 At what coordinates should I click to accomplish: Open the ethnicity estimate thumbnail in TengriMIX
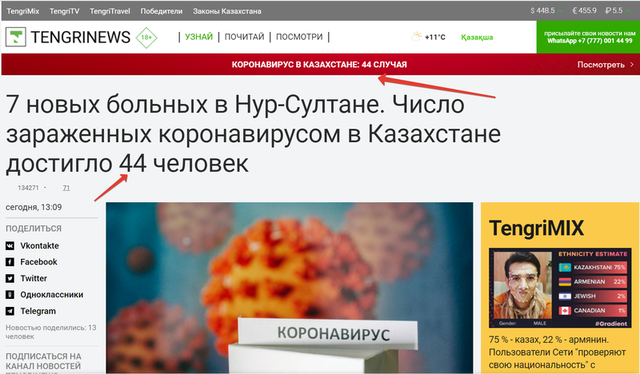point(560,288)
